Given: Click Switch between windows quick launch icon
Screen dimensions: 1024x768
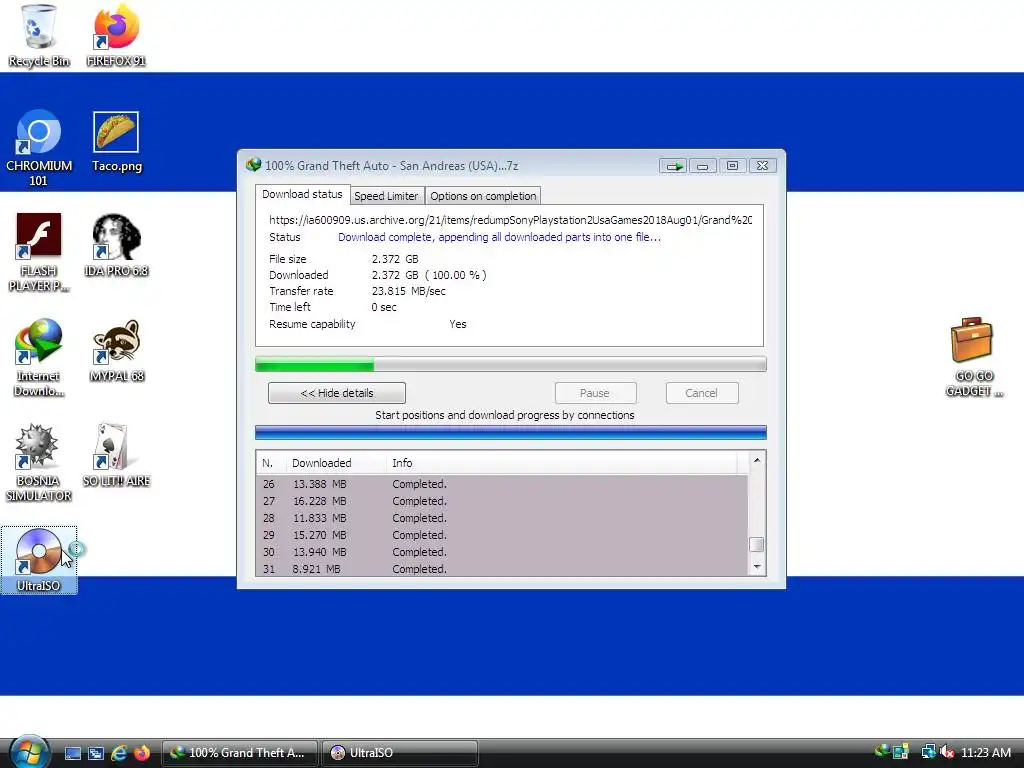Looking at the screenshot, I should pos(96,753).
